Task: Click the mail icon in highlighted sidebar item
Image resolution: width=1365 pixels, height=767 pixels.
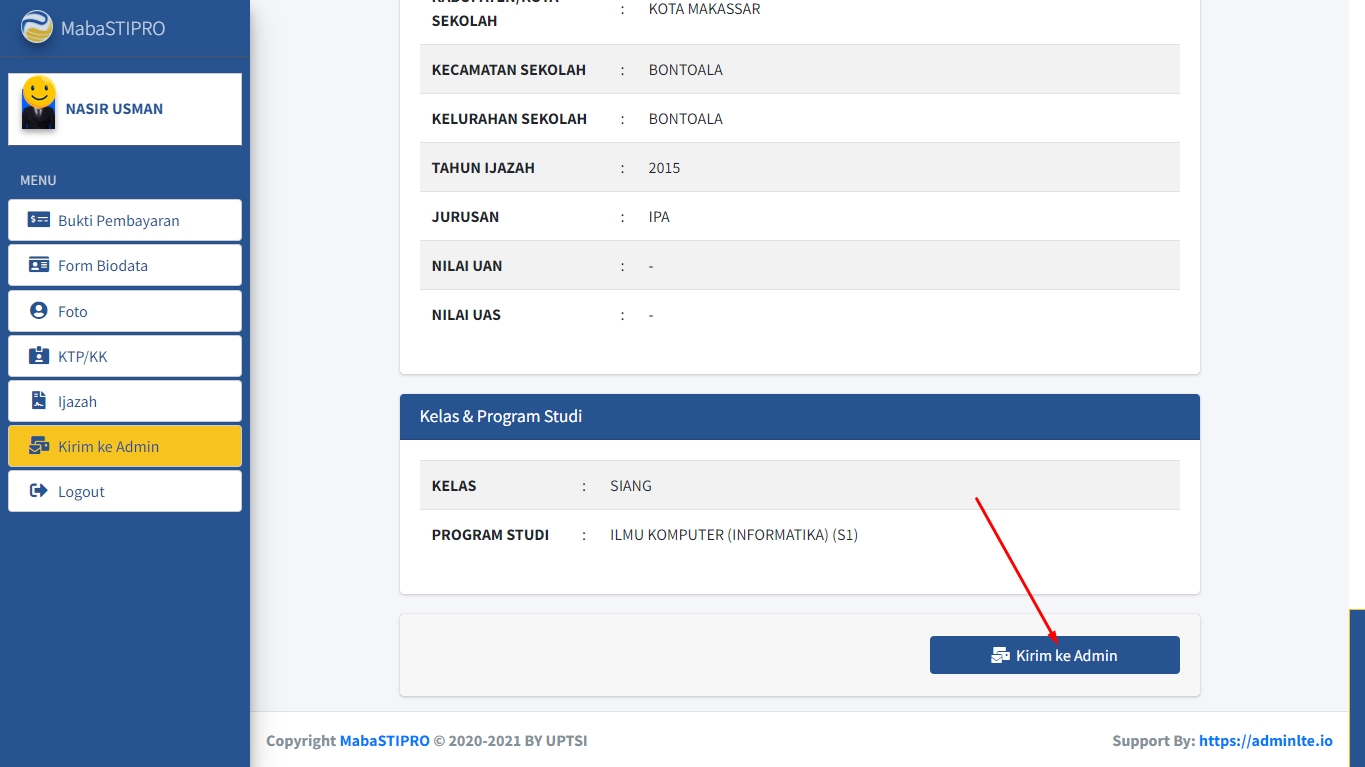Action: coord(39,446)
